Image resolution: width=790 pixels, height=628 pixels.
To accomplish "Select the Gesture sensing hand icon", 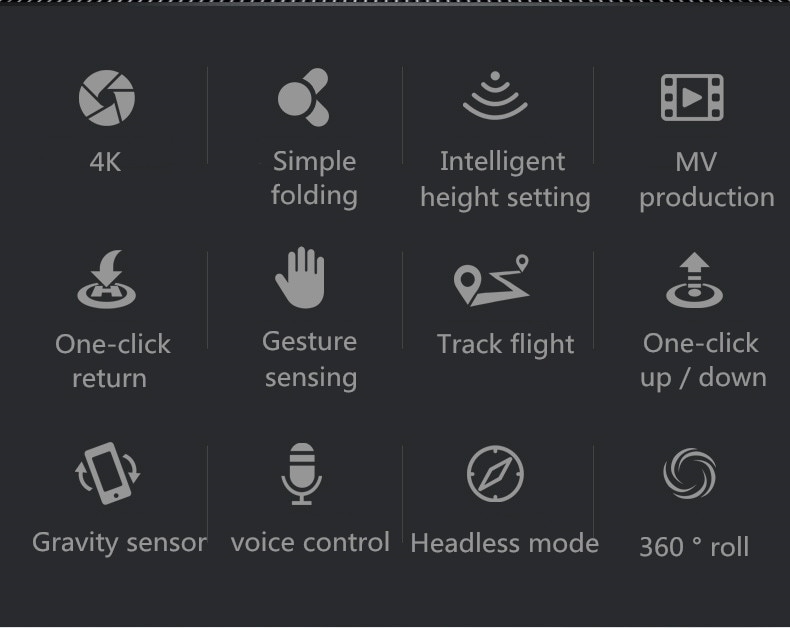I will pos(301,278).
